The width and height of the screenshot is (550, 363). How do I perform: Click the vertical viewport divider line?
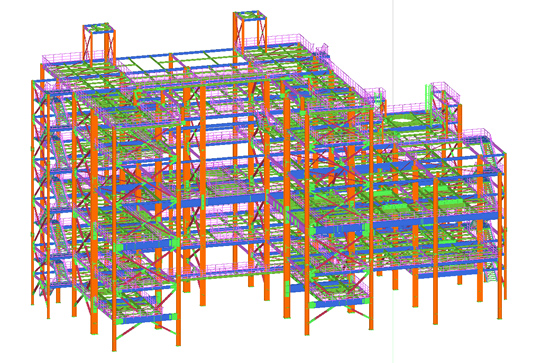[x=393, y=181]
